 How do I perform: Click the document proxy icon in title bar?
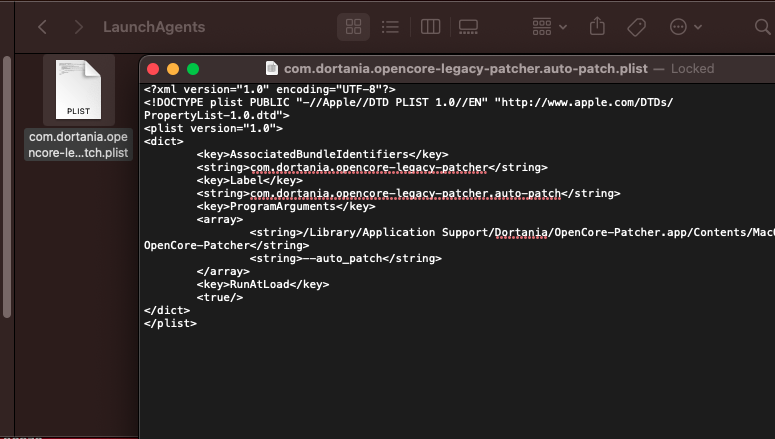(x=271, y=68)
